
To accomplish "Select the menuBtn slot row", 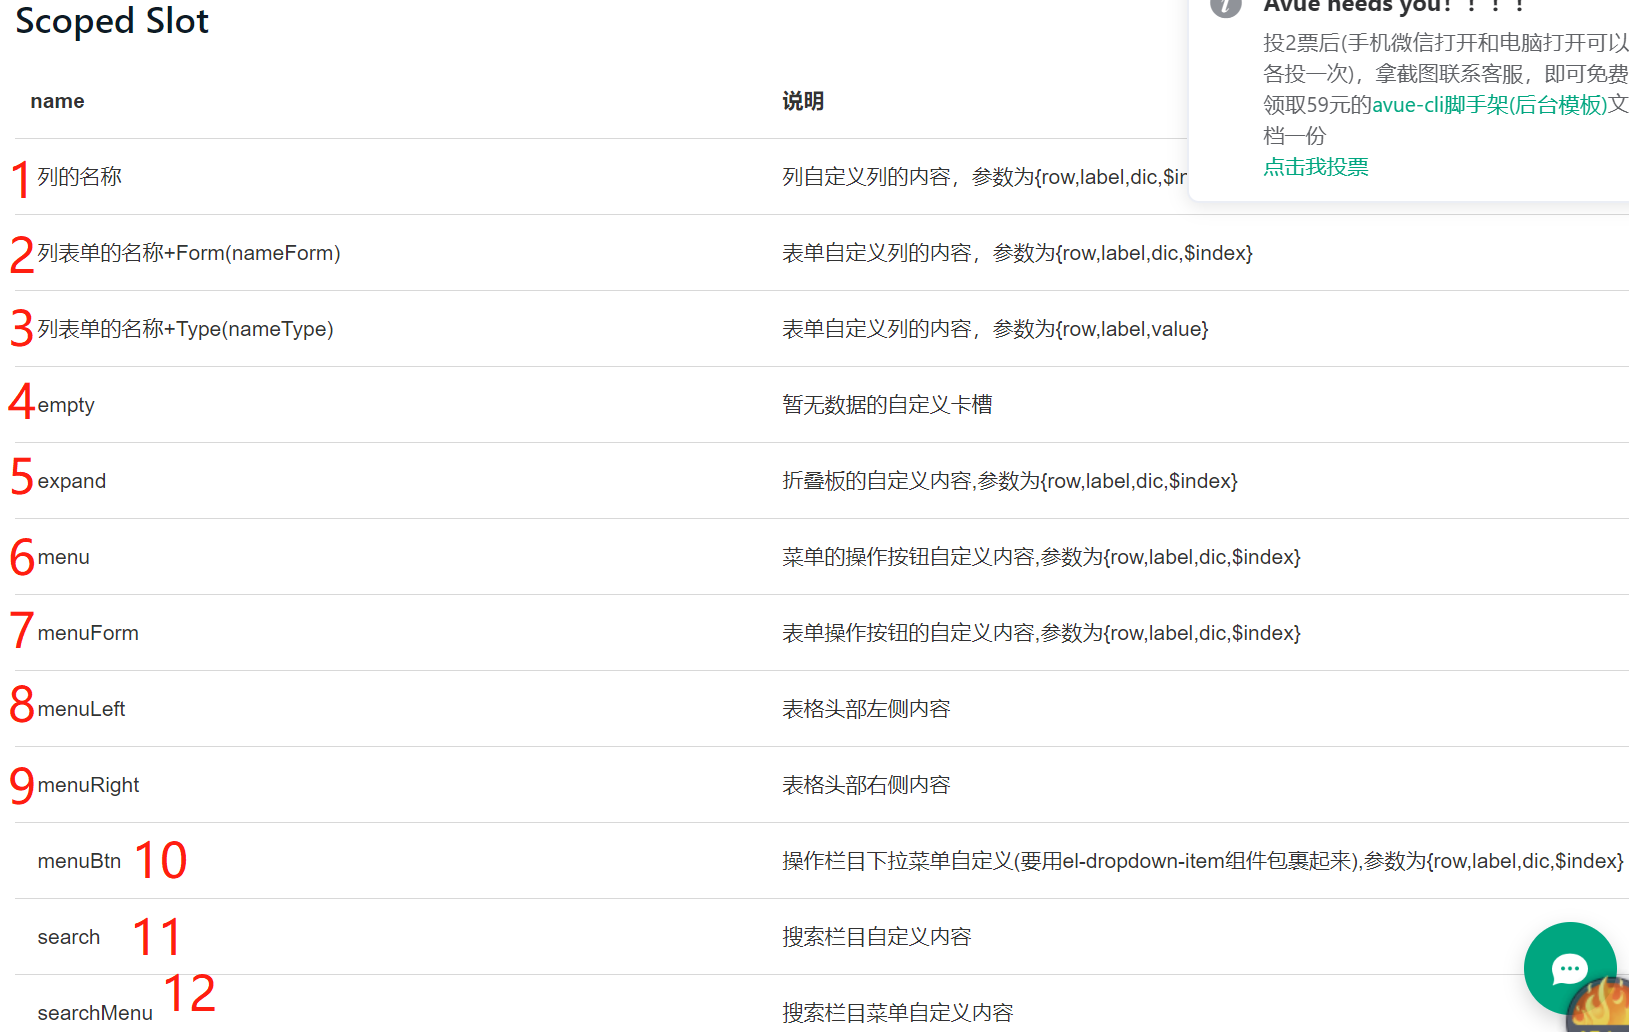I will (x=79, y=861).
